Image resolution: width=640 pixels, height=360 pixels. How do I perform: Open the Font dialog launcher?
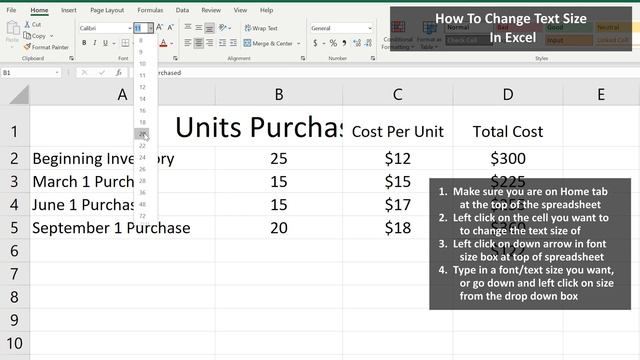[175, 58]
